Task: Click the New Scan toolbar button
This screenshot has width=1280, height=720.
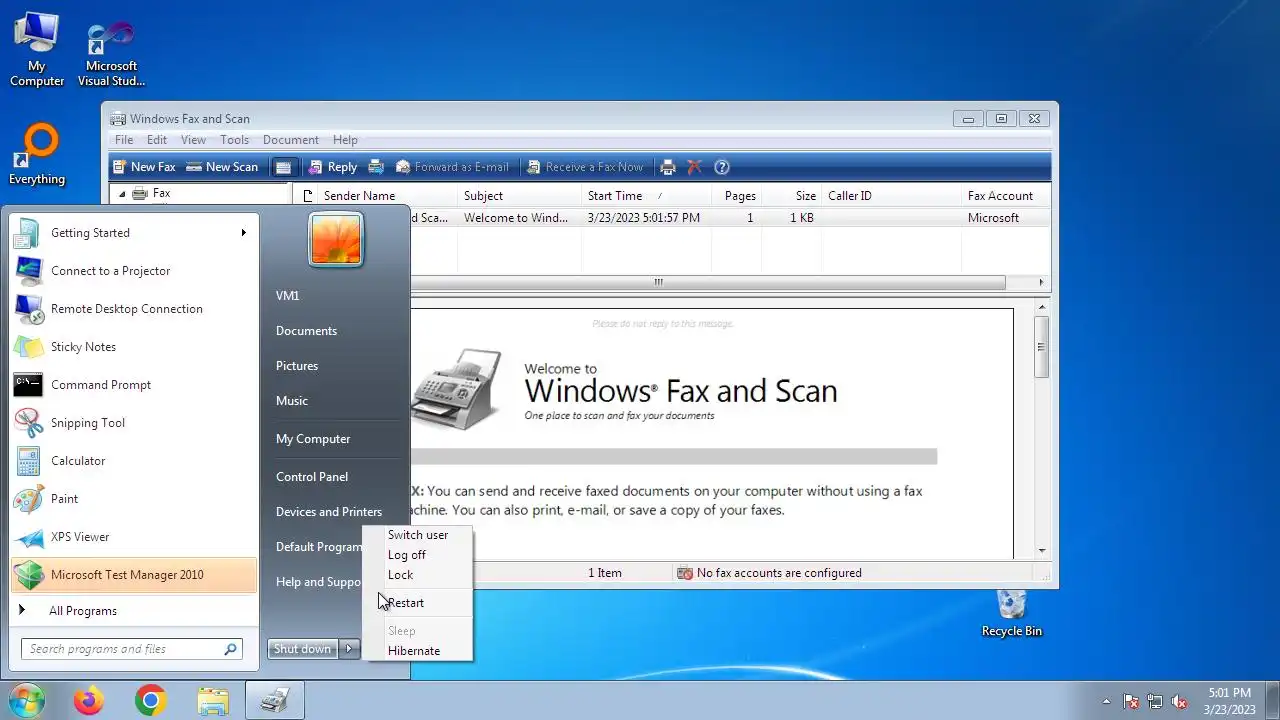Action: [222, 167]
